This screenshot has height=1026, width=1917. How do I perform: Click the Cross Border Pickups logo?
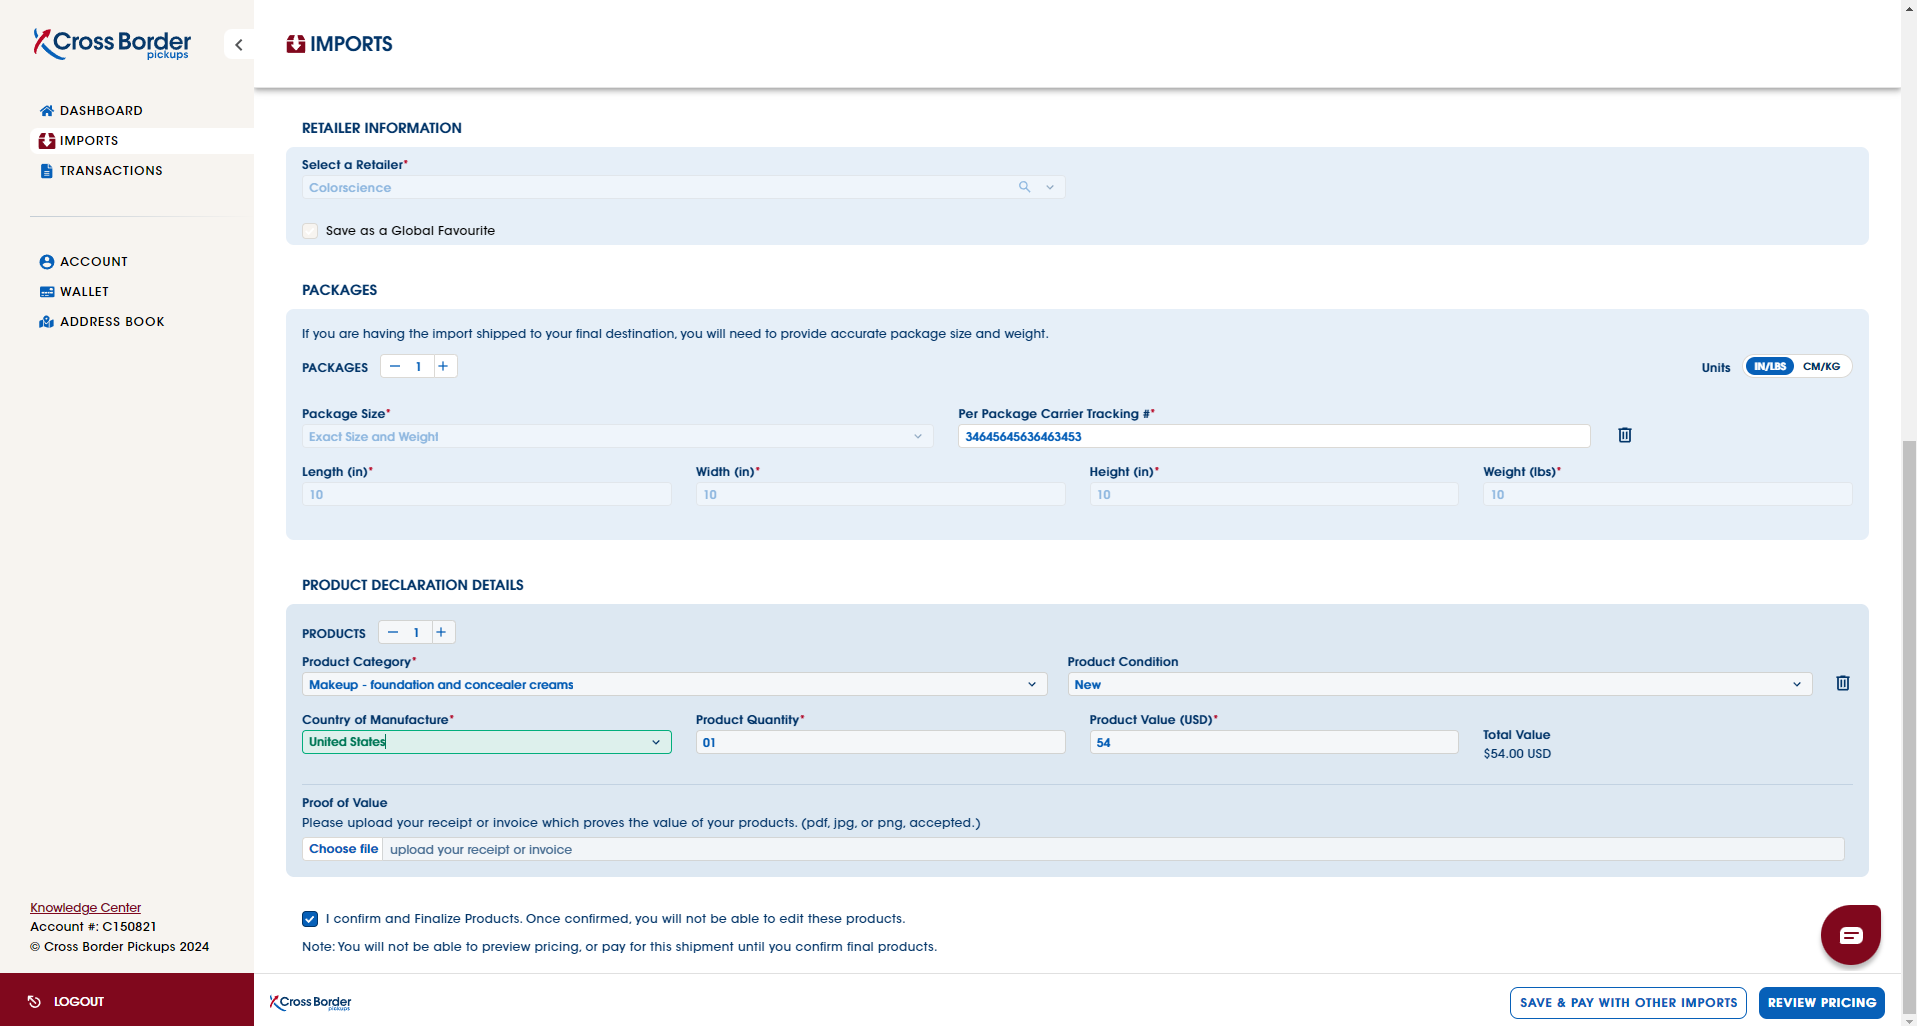(112, 44)
